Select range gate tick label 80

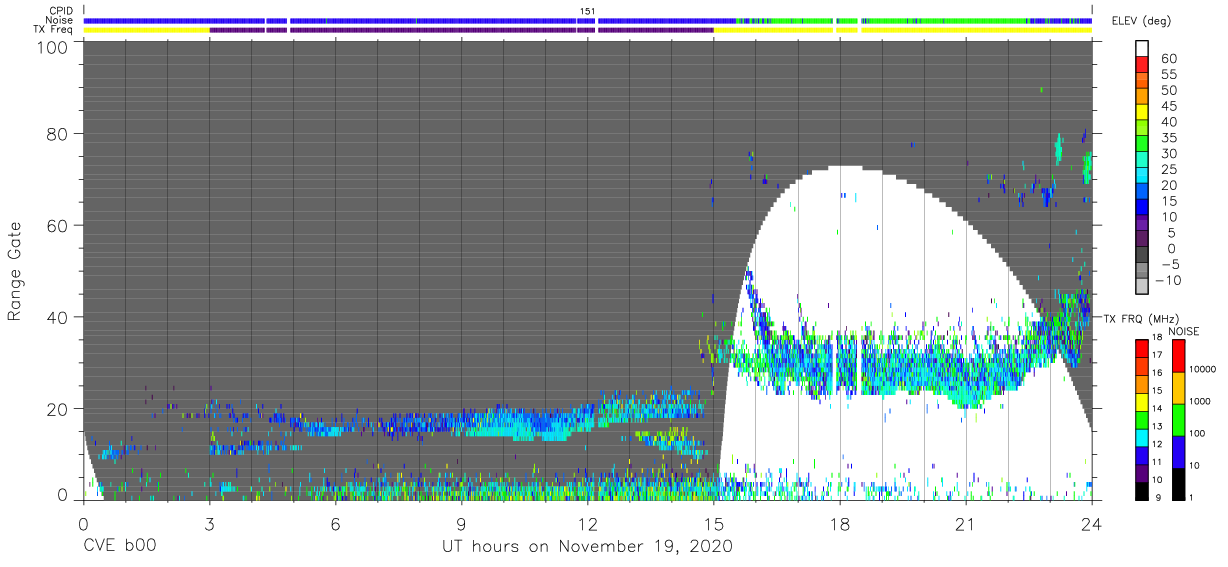click(x=56, y=134)
